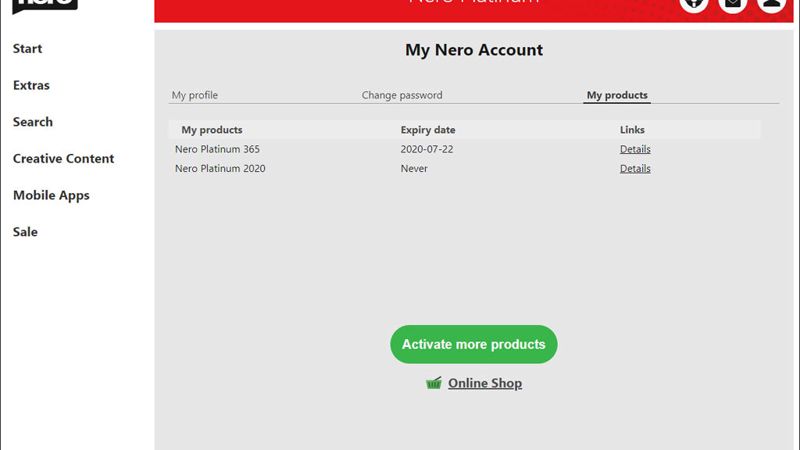The image size is (800, 450).
Task: Follow the Online Shop link
Action: [485, 383]
